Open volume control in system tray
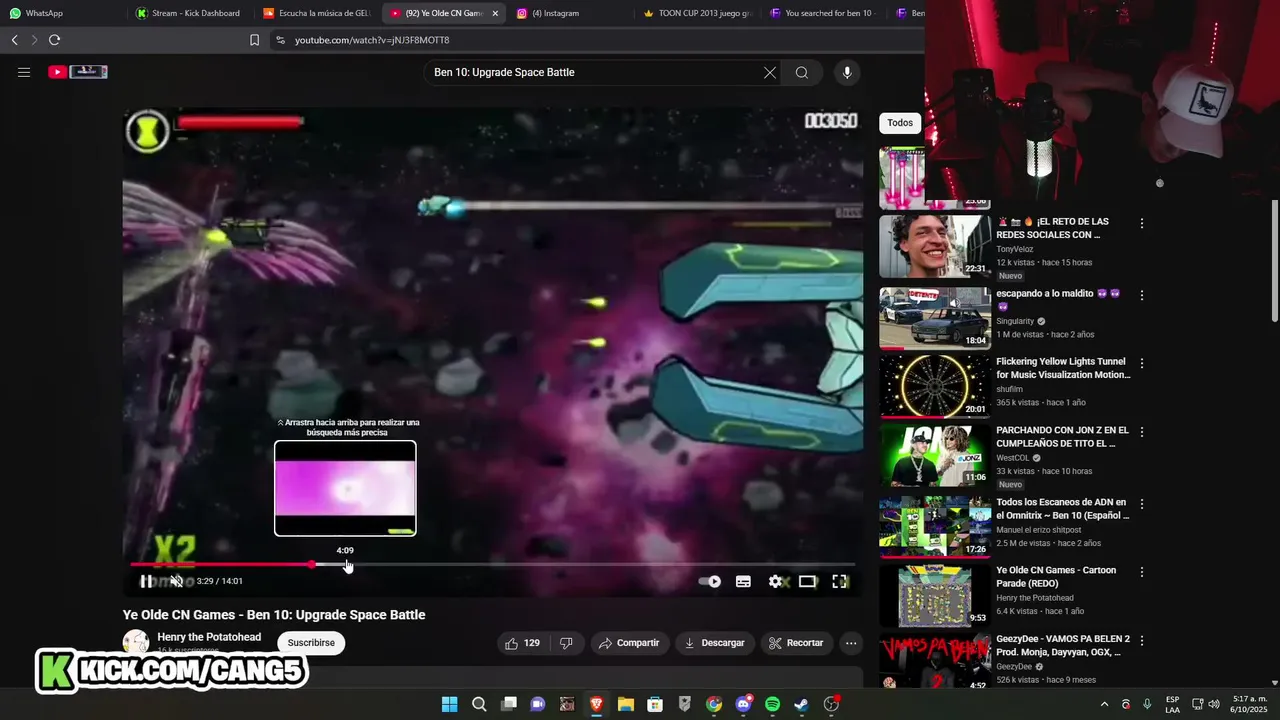This screenshot has height=720, width=1280. coord(1213,704)
